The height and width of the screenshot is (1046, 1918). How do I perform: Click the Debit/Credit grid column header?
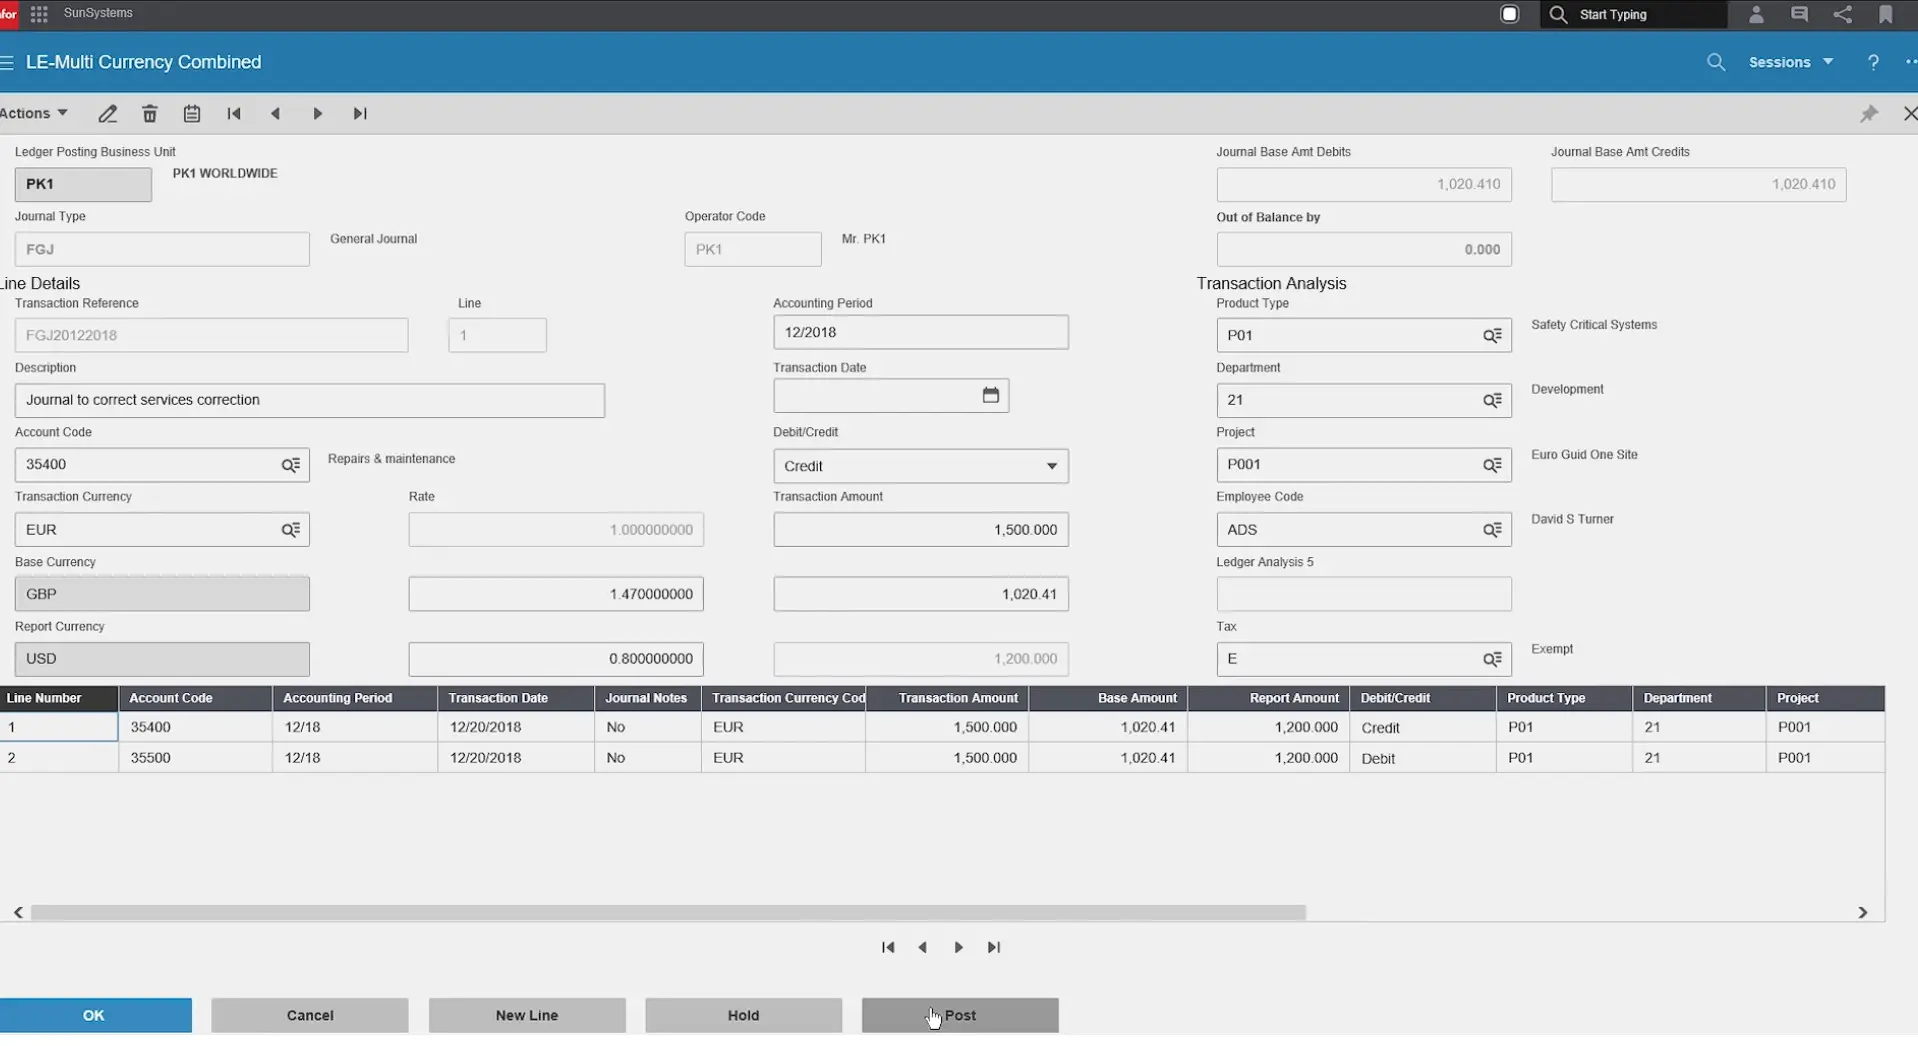click(x=1422, y=699)
